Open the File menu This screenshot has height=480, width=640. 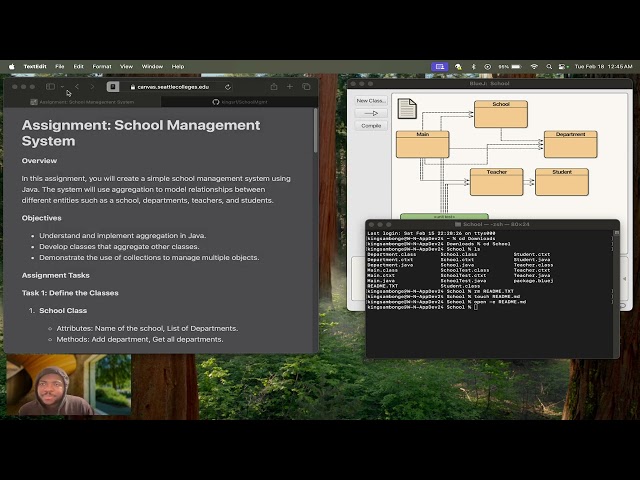click(60, 67)
